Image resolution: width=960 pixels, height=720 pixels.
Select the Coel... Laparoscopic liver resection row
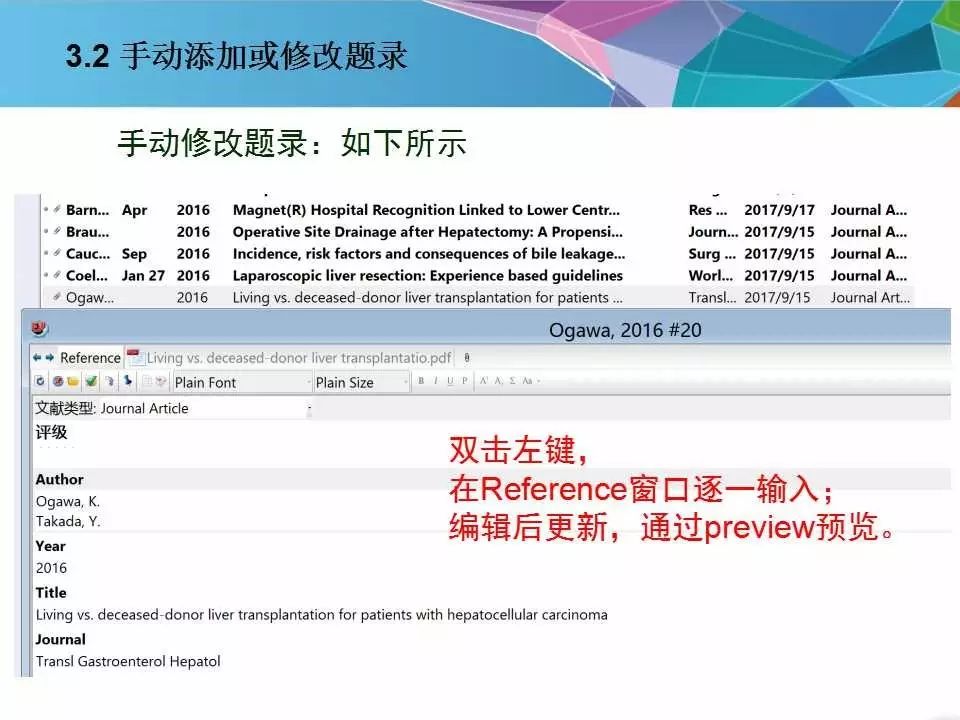click(x=478, y=276)
